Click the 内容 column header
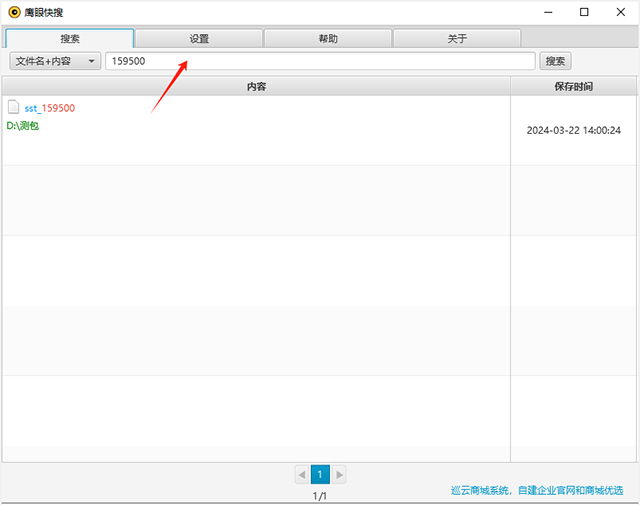640x505 pixels. (x=256, y=87)
